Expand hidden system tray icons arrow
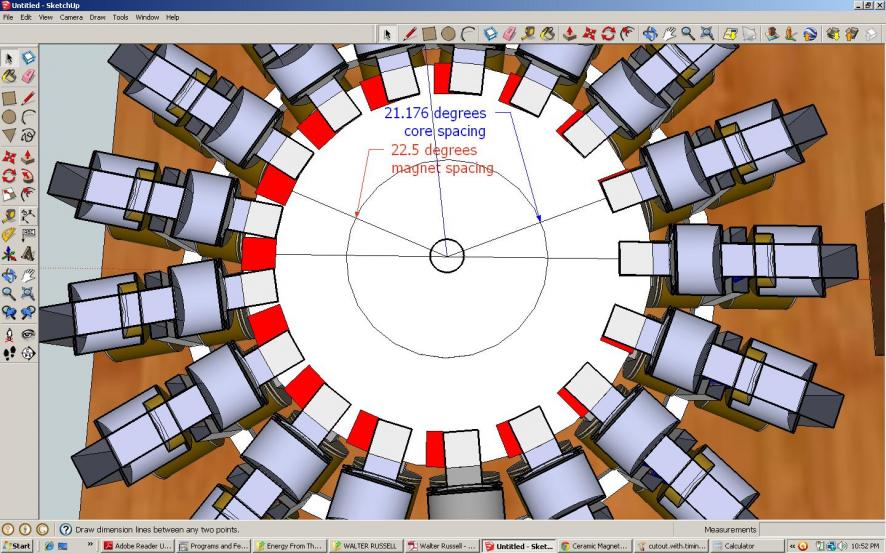The width and height of the screenshot is (886, 554). coord(792,546)
